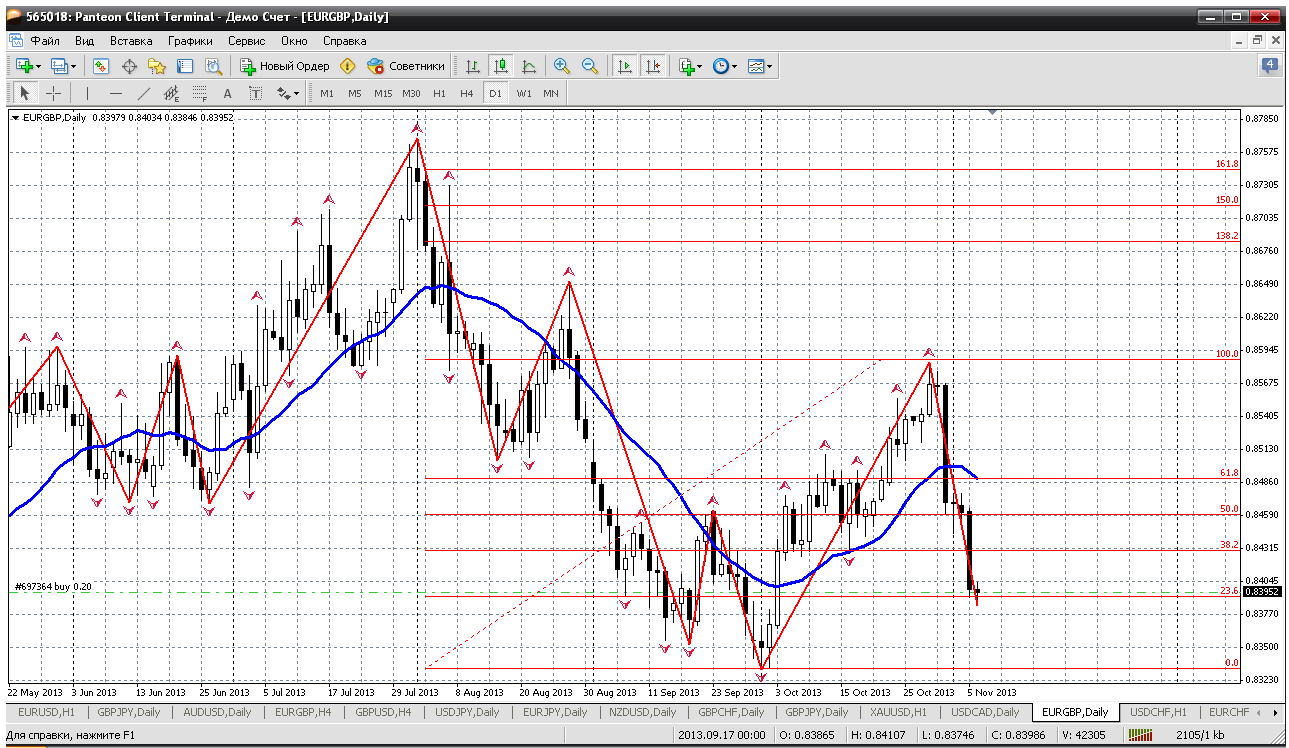Screen dimensions: 1289x748
Task: Select the H4 timeframe button
Action: pos(466,93)
